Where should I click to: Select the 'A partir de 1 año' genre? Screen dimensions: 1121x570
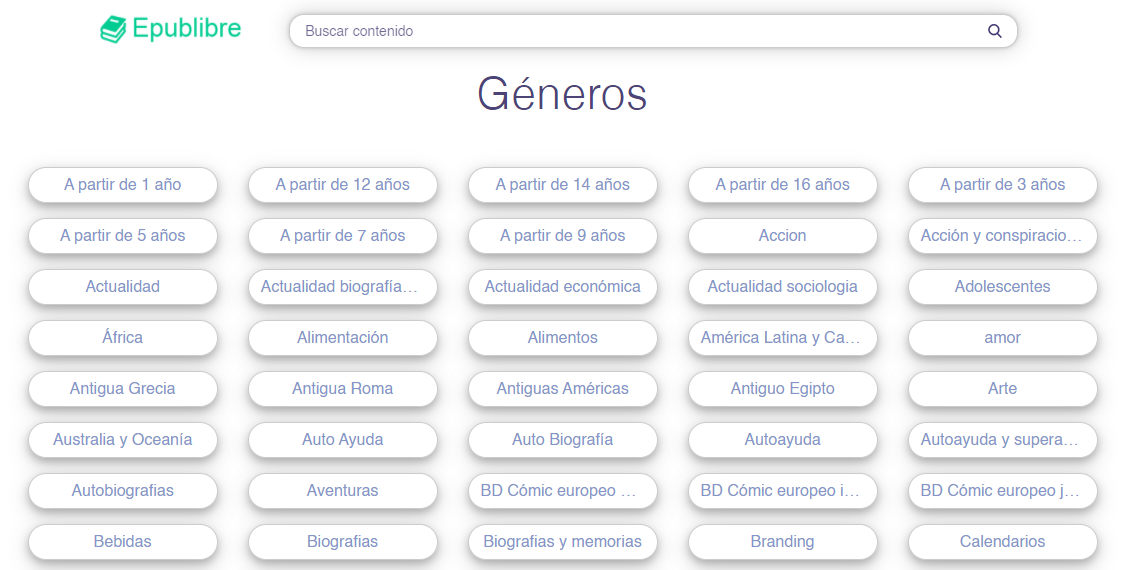[x=123, y=185]
